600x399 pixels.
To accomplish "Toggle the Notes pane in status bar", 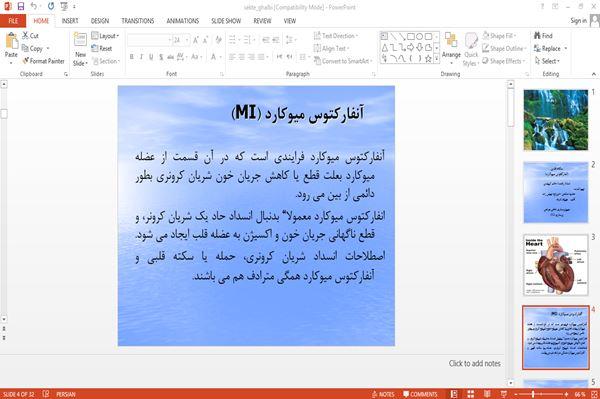I will (383, 394).
